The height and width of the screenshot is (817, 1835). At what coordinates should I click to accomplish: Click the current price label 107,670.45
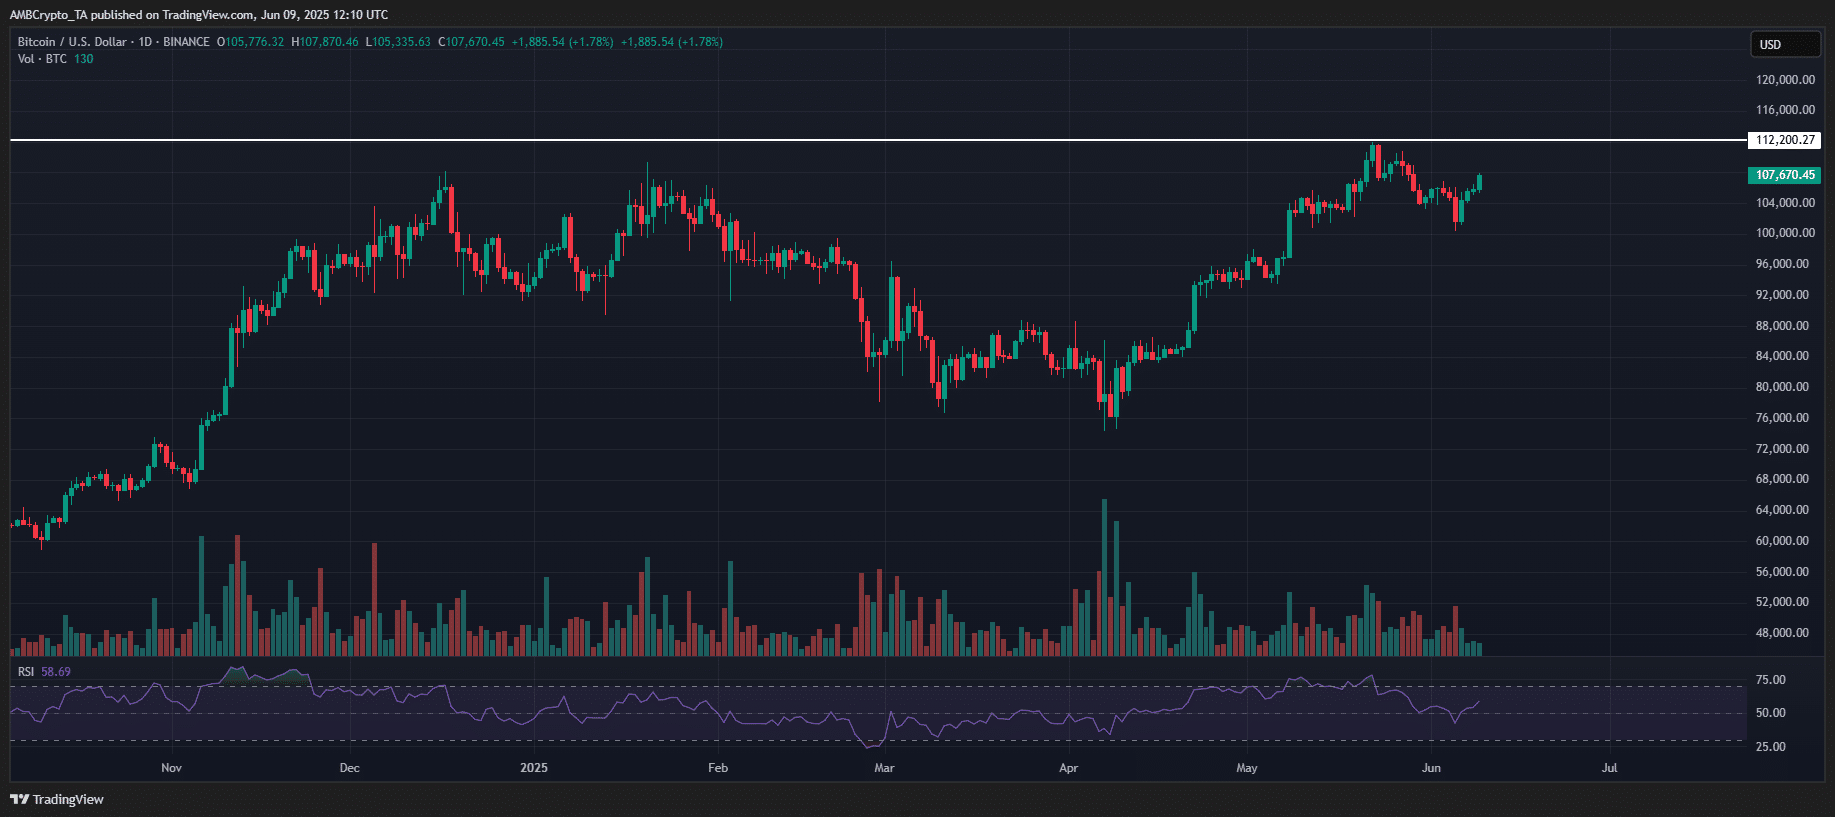[x=1785, y=175]
